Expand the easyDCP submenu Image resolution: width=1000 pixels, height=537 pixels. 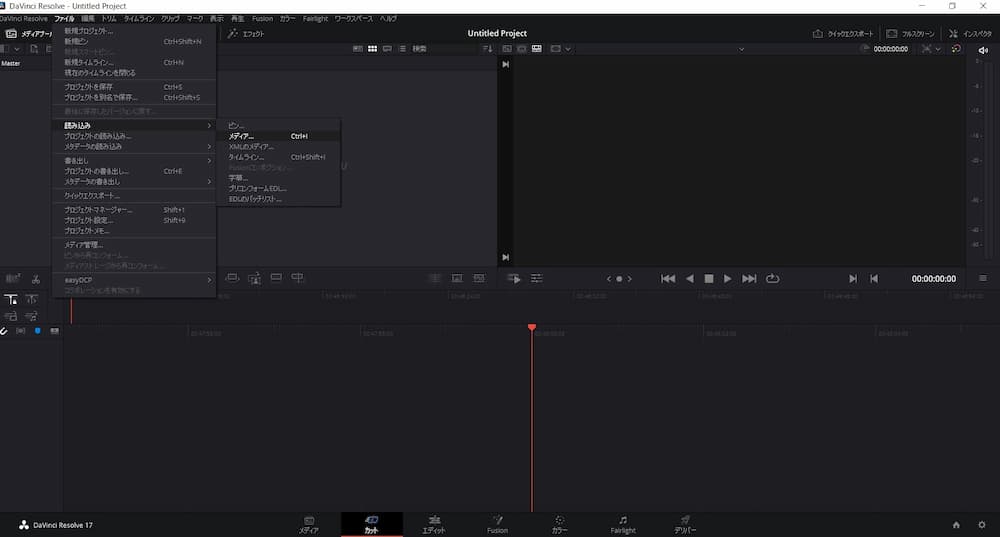tap(134, 280)
